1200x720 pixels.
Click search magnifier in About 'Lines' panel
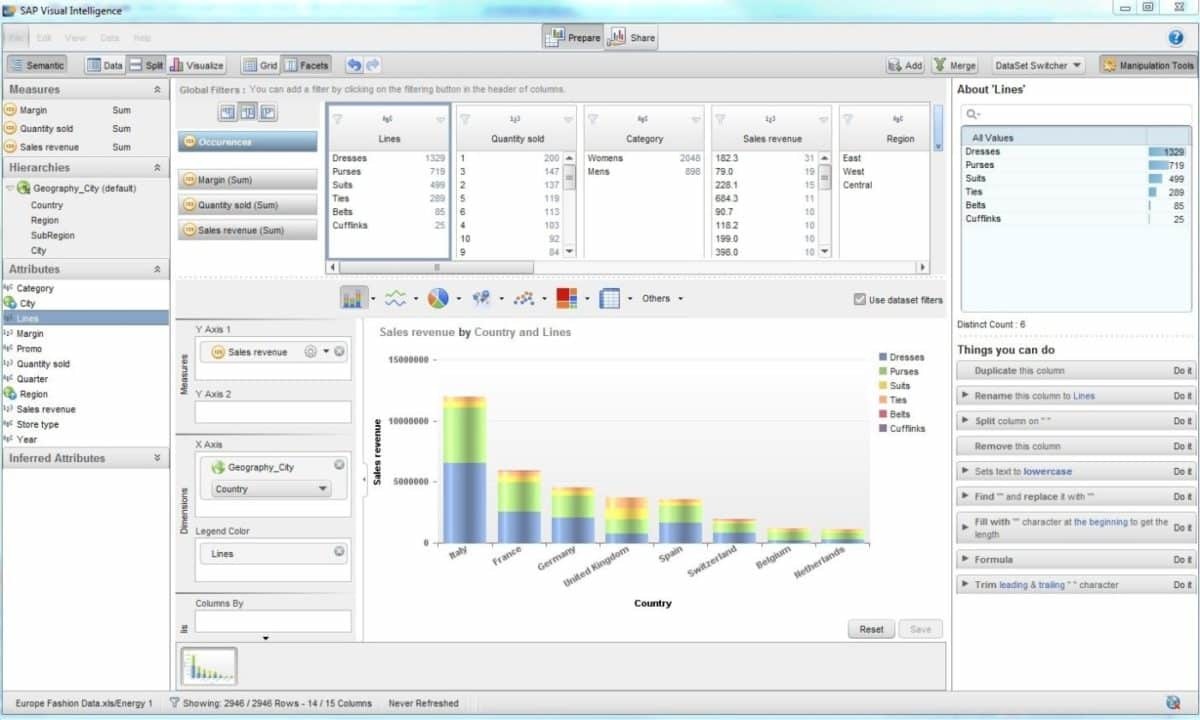(970, 115)
